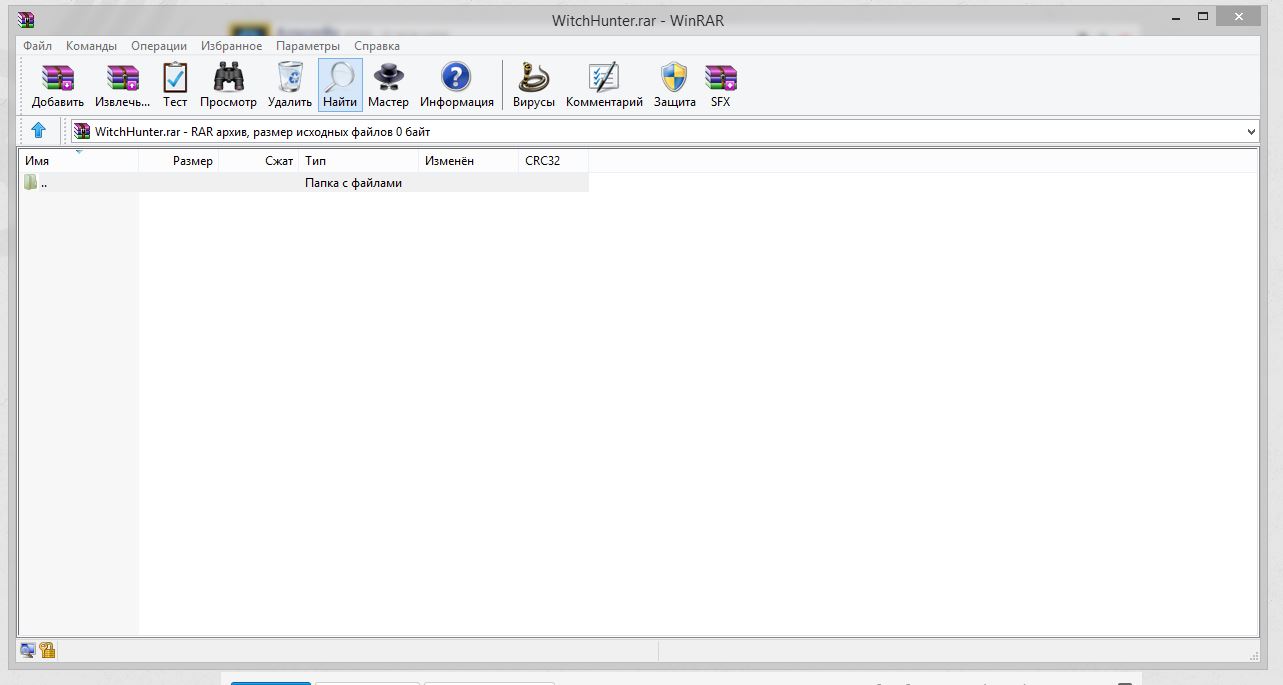Viewport: 1283px width, 685px height.
Task: Run the Тест archive test tool
Action: (175, 85)
